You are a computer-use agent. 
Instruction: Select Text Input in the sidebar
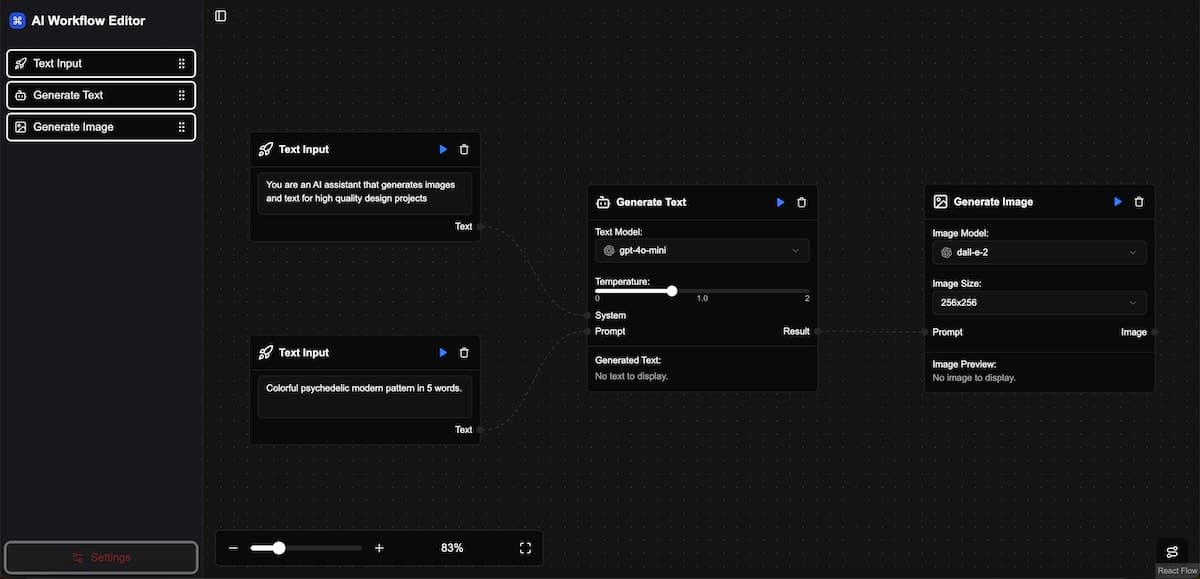coord(100,63)
